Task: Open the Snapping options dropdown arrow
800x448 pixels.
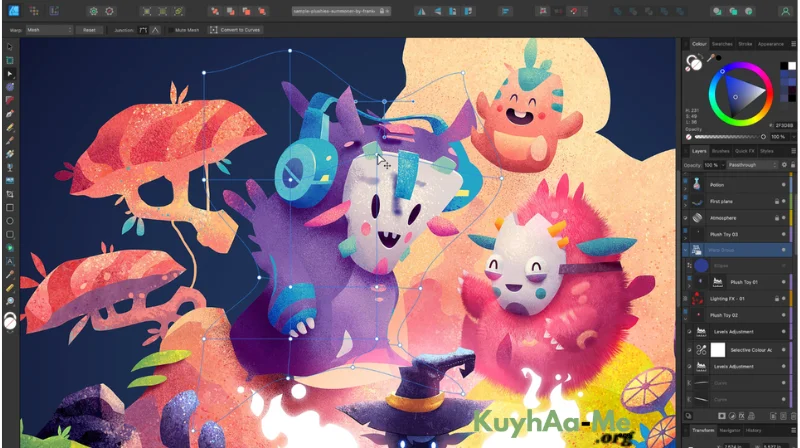Action: point(585,11)
